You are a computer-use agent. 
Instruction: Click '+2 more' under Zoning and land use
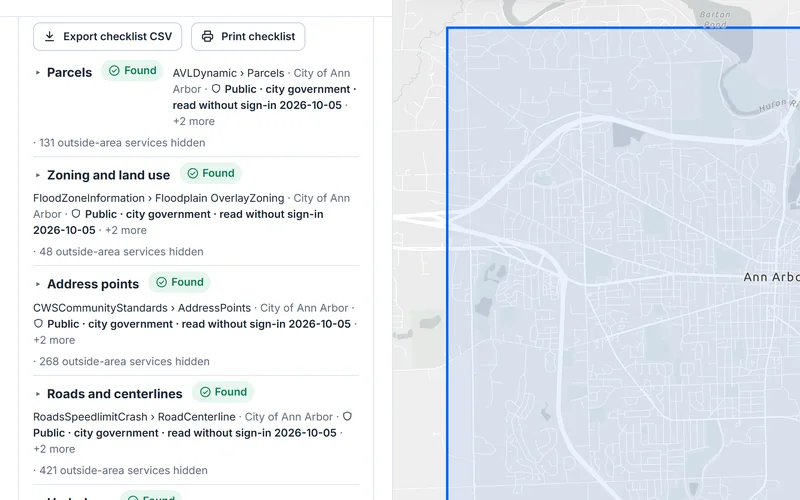click(x=126, y=230)
